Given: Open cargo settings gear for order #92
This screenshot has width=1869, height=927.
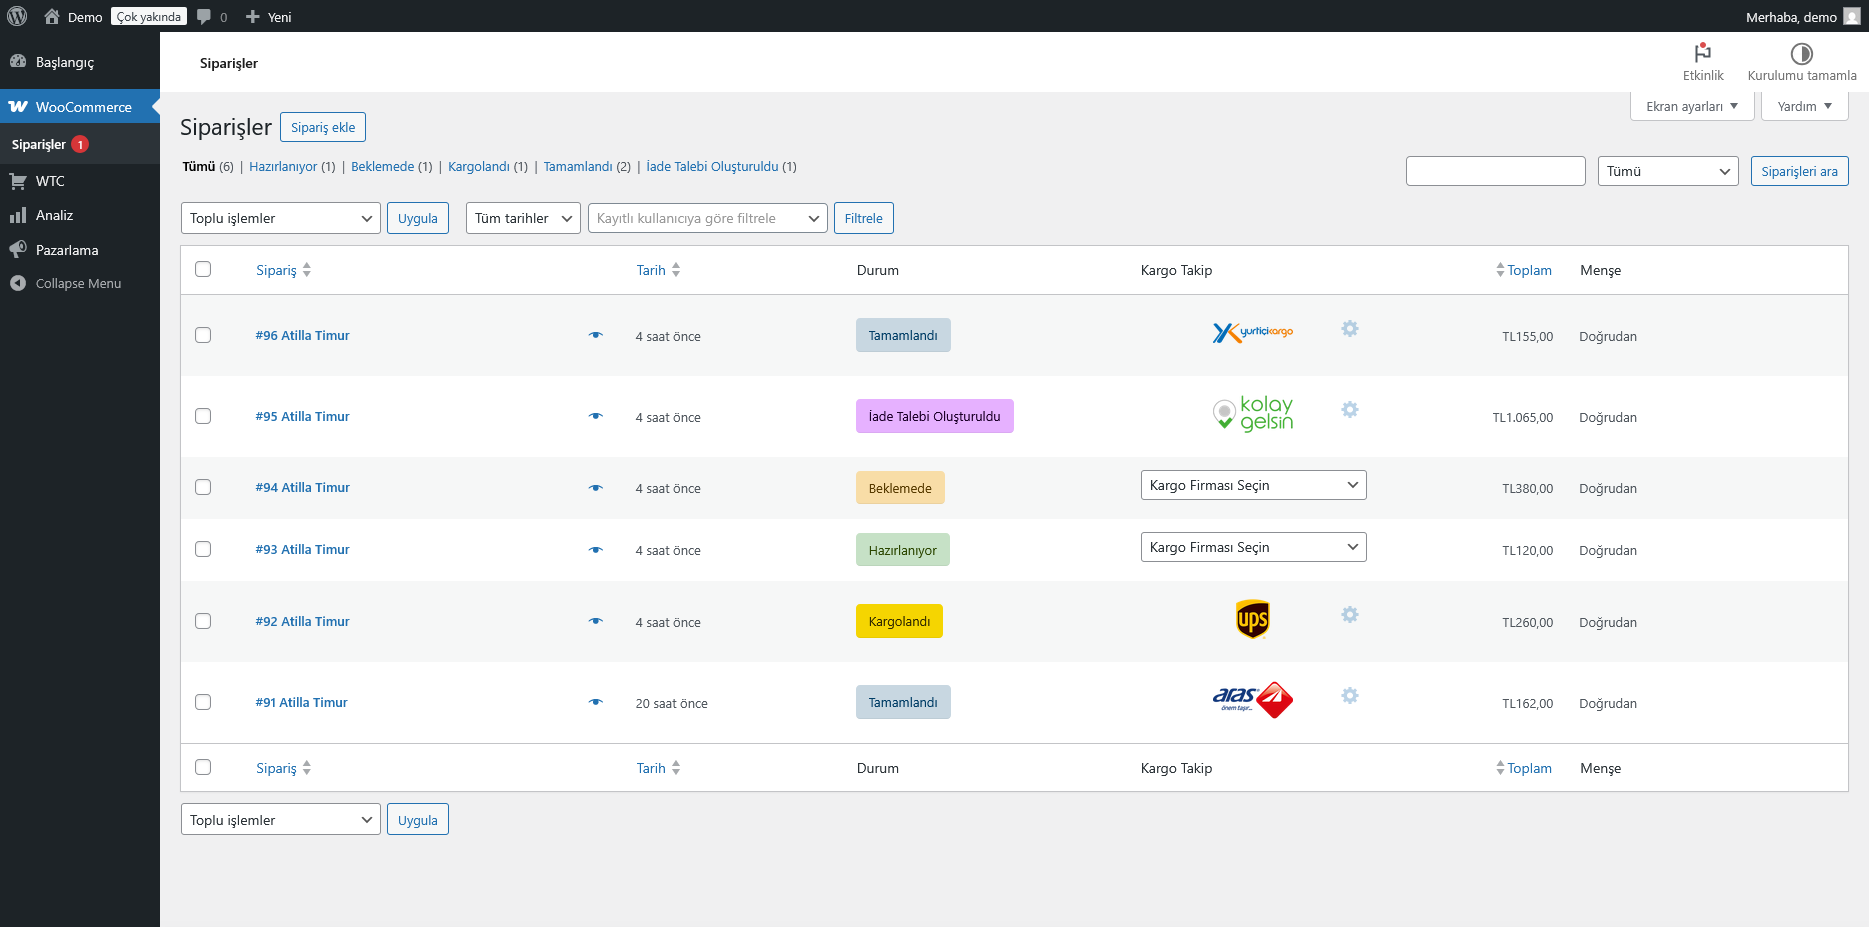Looking at the screenshot, I should pyautogui.click(x=1350, y=615).
